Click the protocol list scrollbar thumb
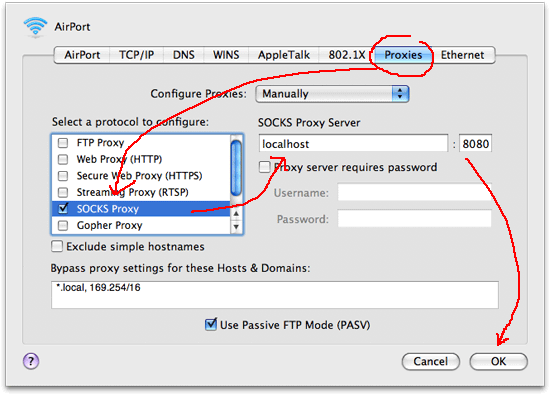Image resolution: width=550 pixels, height=395 pixels. 236,168
